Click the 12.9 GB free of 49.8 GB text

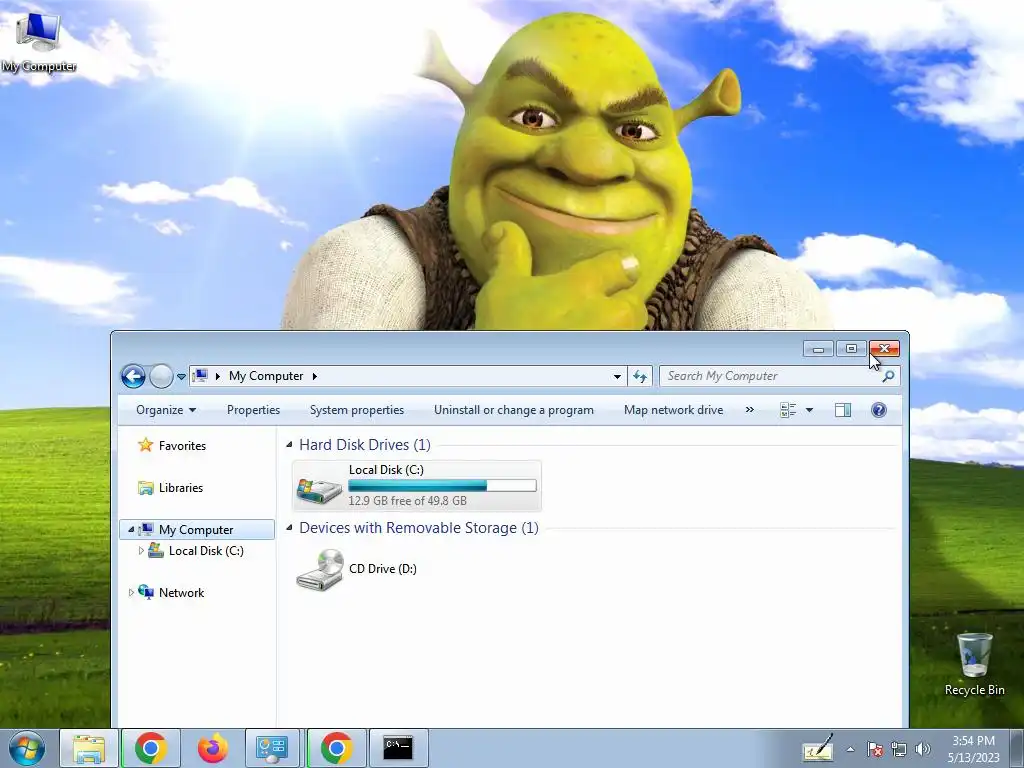pyautogui.click(x=408, y=501)
